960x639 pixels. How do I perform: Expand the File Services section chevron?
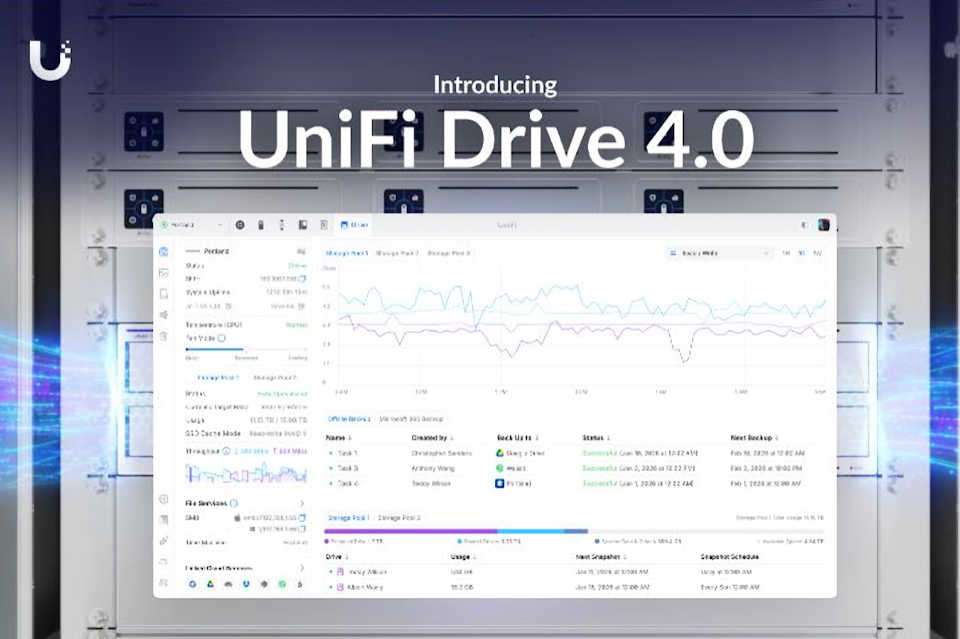pyautogui.click(x=302, y=503)
